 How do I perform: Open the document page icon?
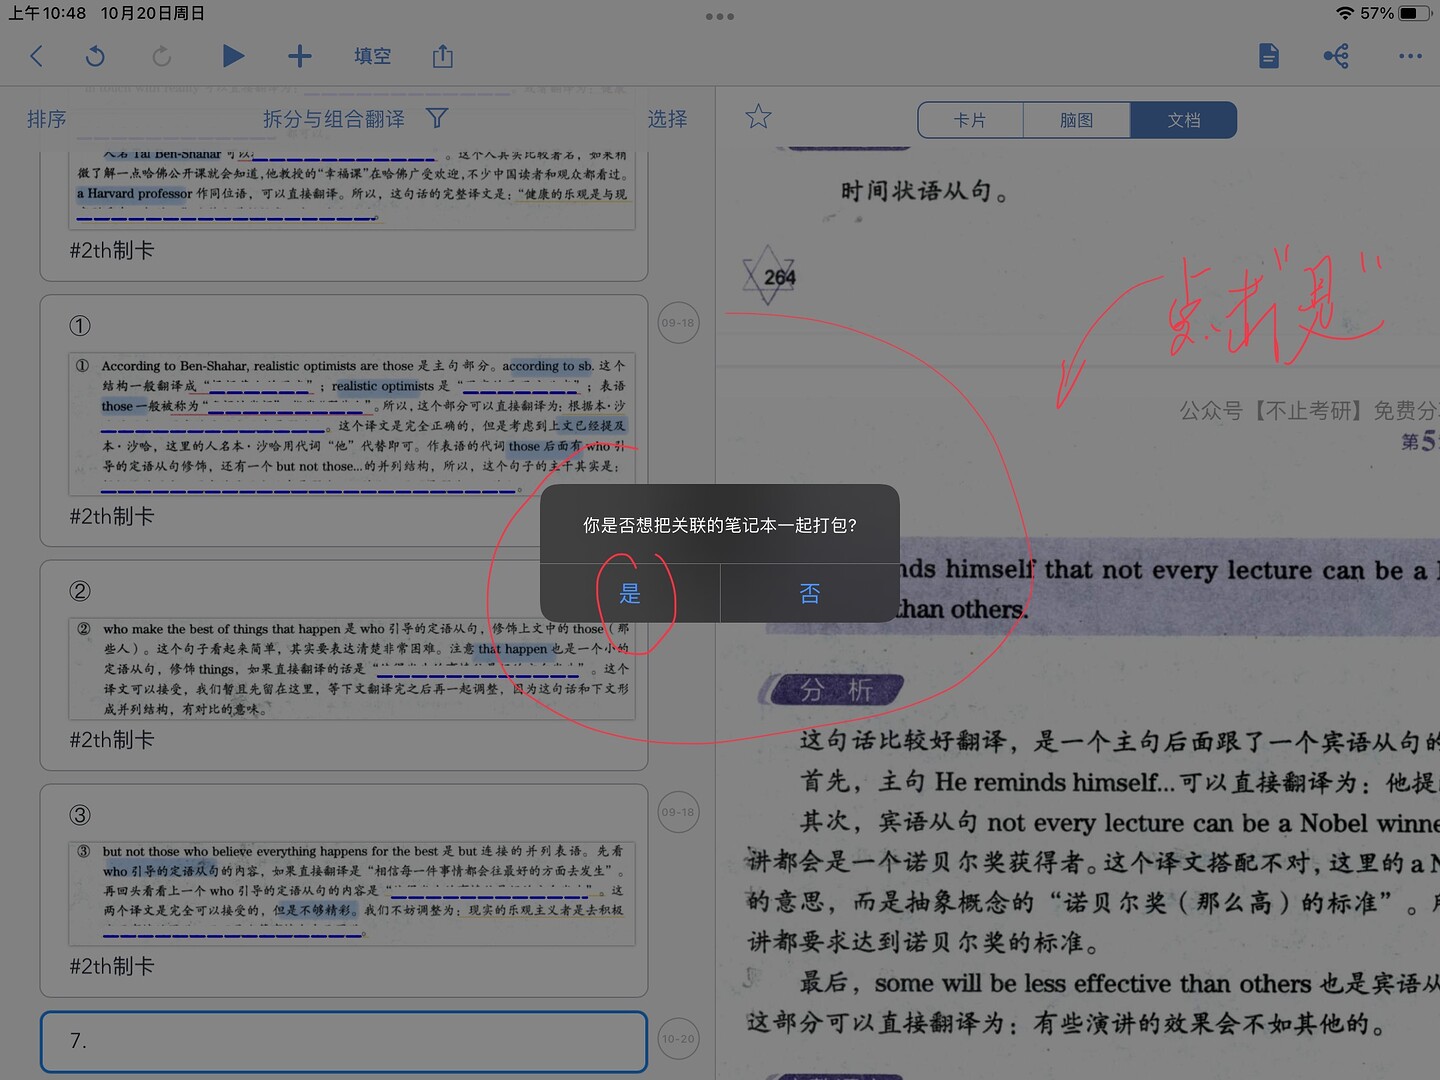[x=1269, y=56]
